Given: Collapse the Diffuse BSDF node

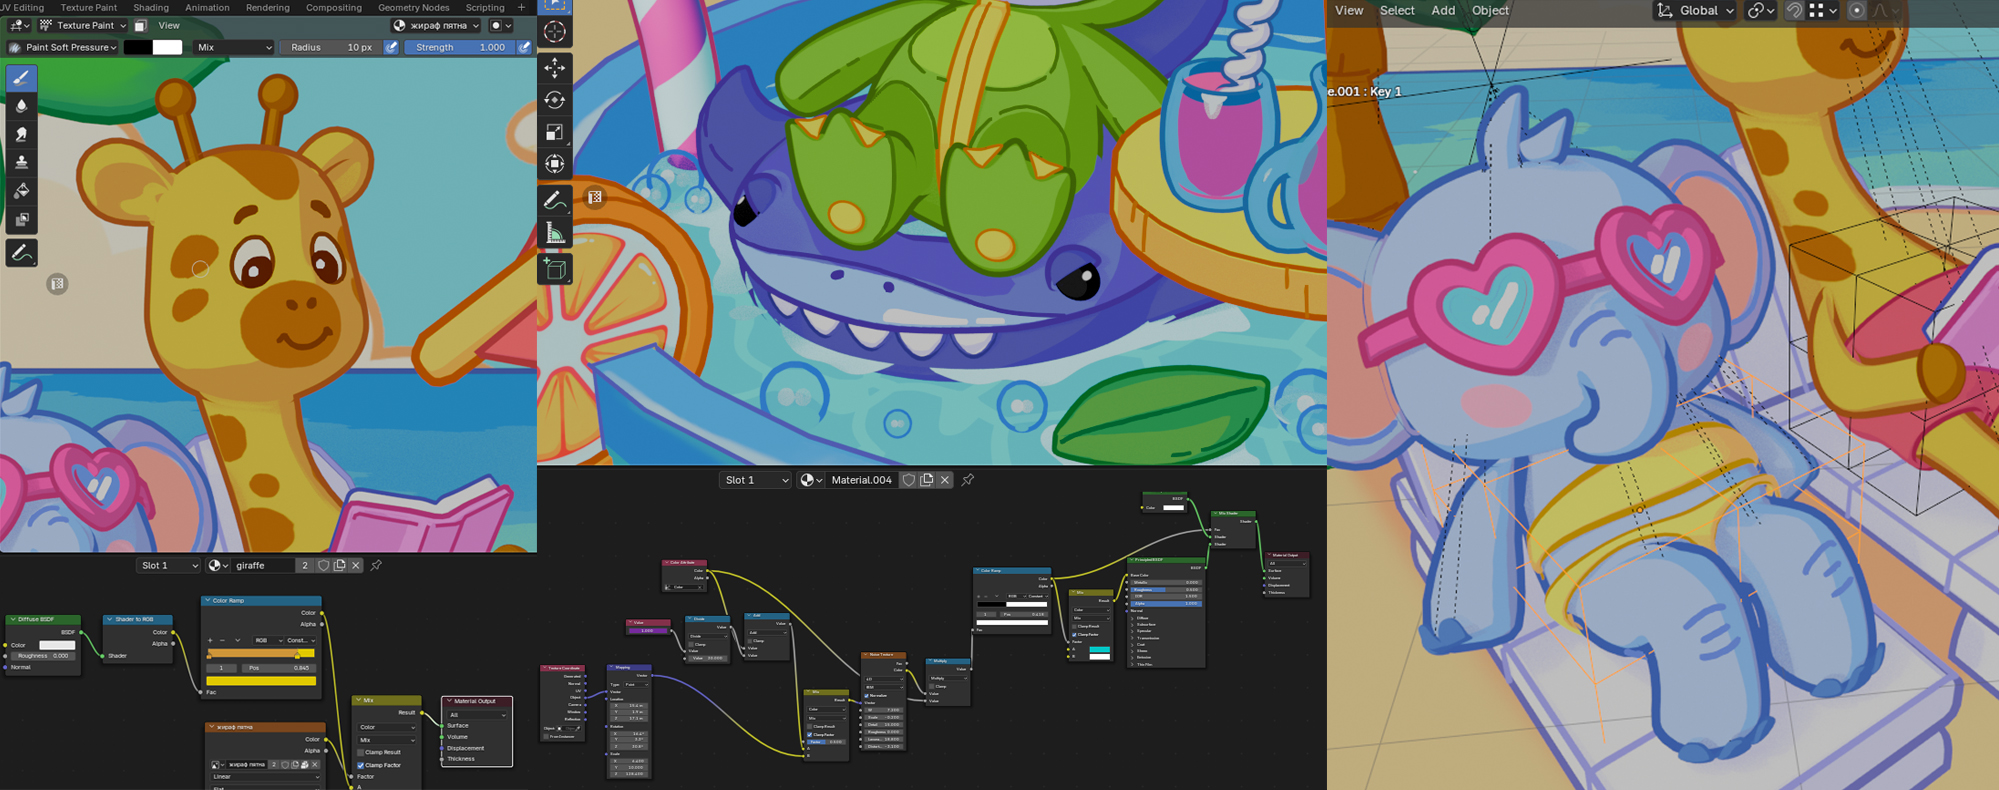Looking at the screenshot, I should point(13,620).
